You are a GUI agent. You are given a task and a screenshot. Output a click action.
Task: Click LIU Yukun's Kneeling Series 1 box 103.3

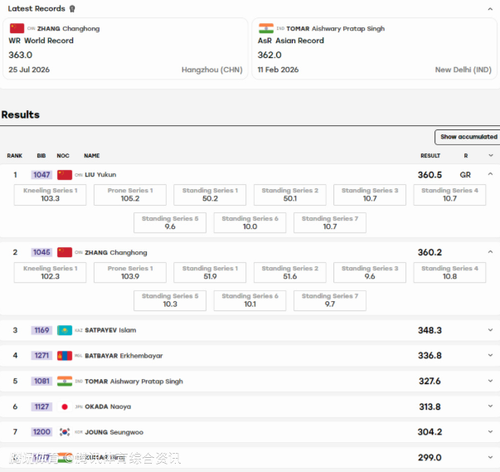coord(50,195)
